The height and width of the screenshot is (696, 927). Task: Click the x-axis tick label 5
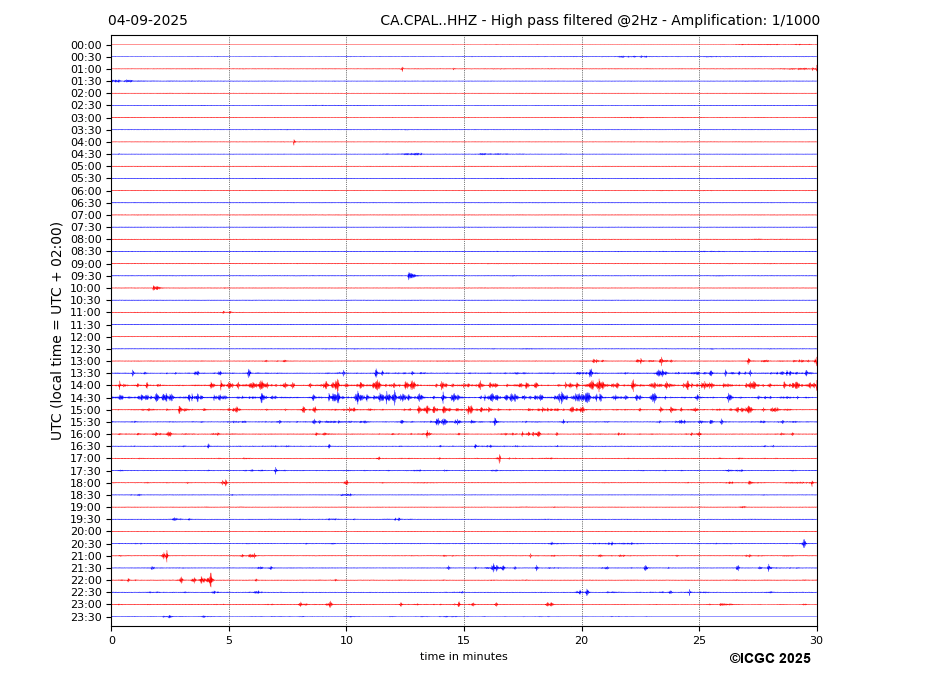coord(229,640)
